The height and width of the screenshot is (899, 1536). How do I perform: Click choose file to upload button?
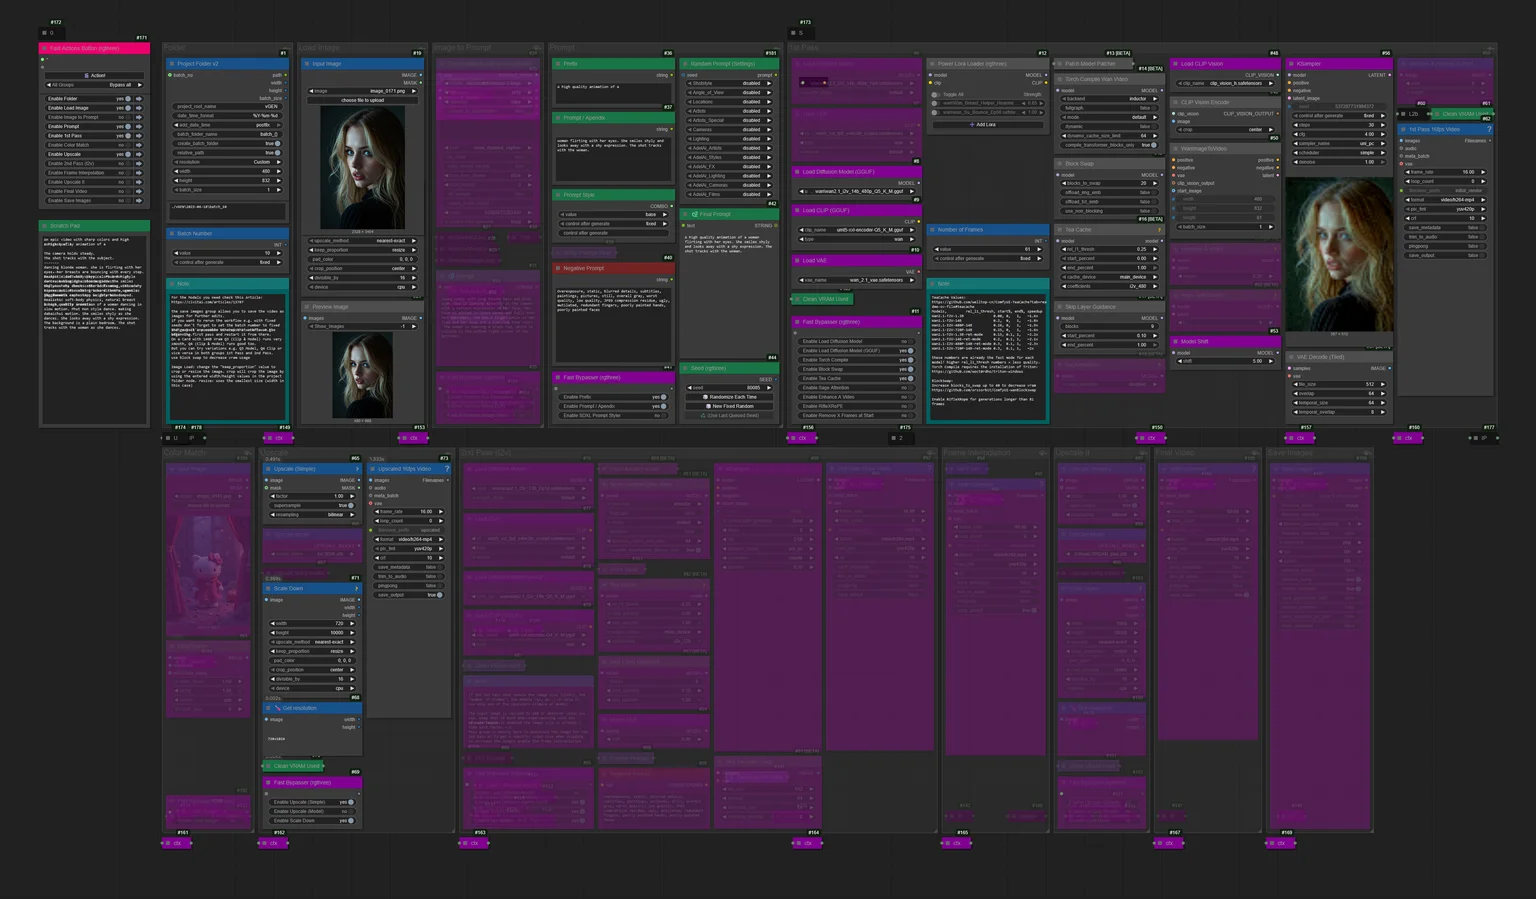362,100
